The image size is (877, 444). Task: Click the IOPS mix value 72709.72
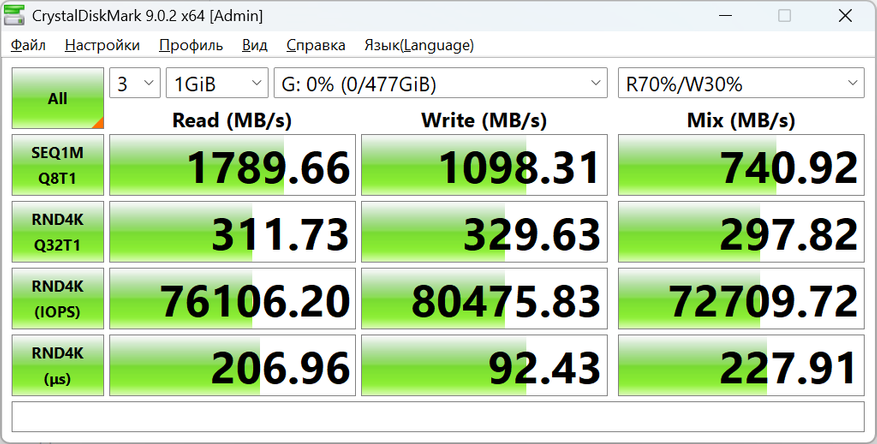741,299
